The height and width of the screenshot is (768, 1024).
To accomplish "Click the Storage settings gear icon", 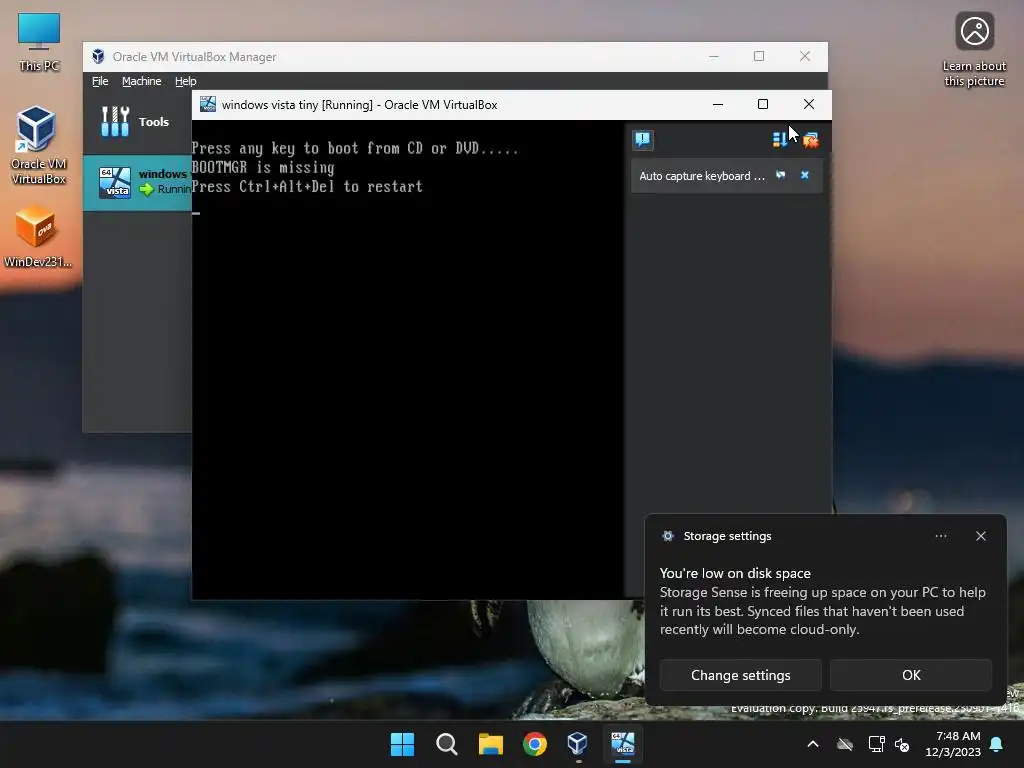I will coord(667,536).
